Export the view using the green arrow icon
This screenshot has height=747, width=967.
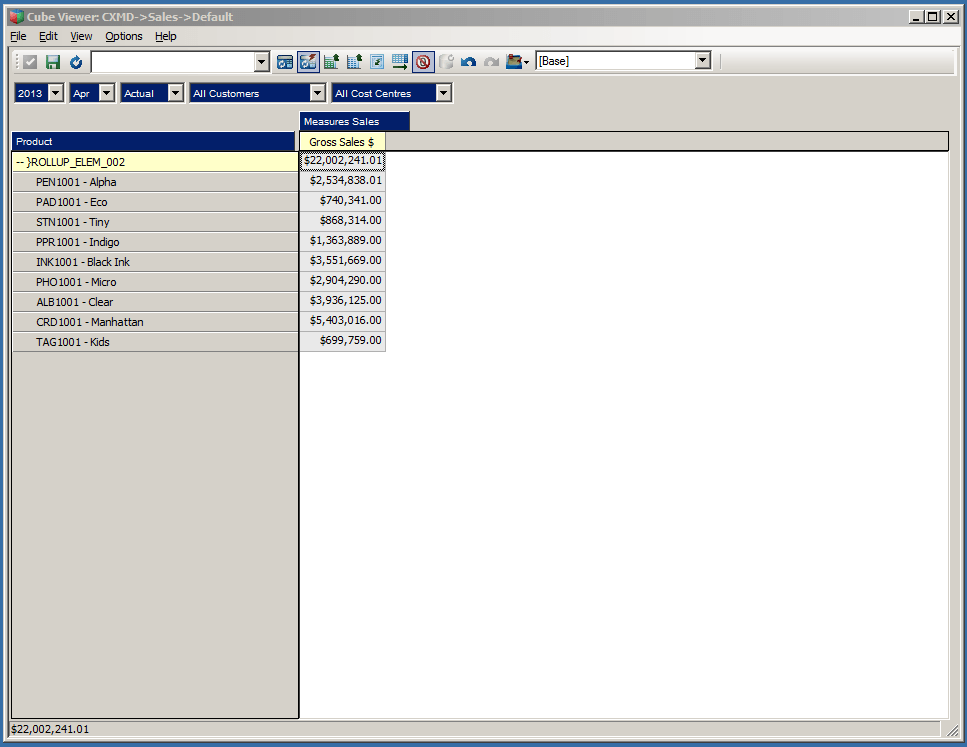400,61
